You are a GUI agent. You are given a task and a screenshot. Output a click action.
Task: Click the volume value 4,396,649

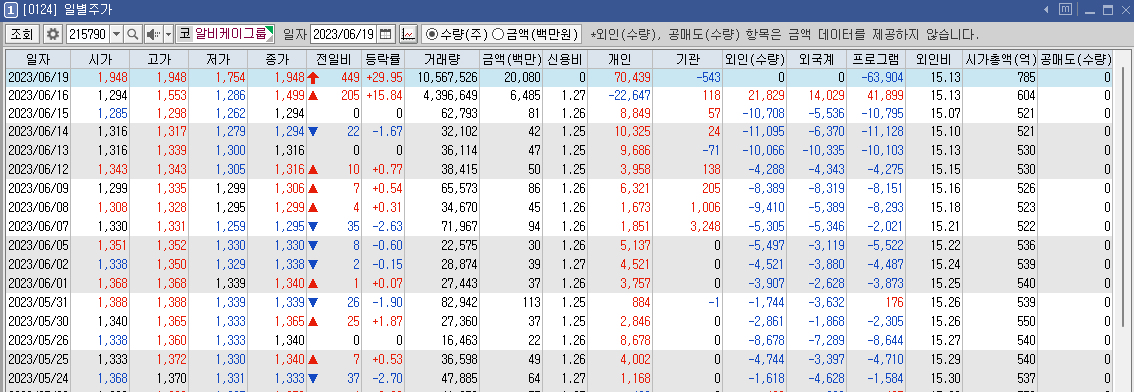[x=451, y=95]
